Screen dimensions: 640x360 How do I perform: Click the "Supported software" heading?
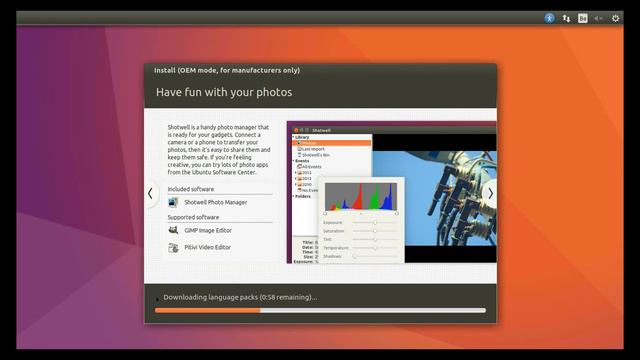pyautogui.click(x=193, y=217)
